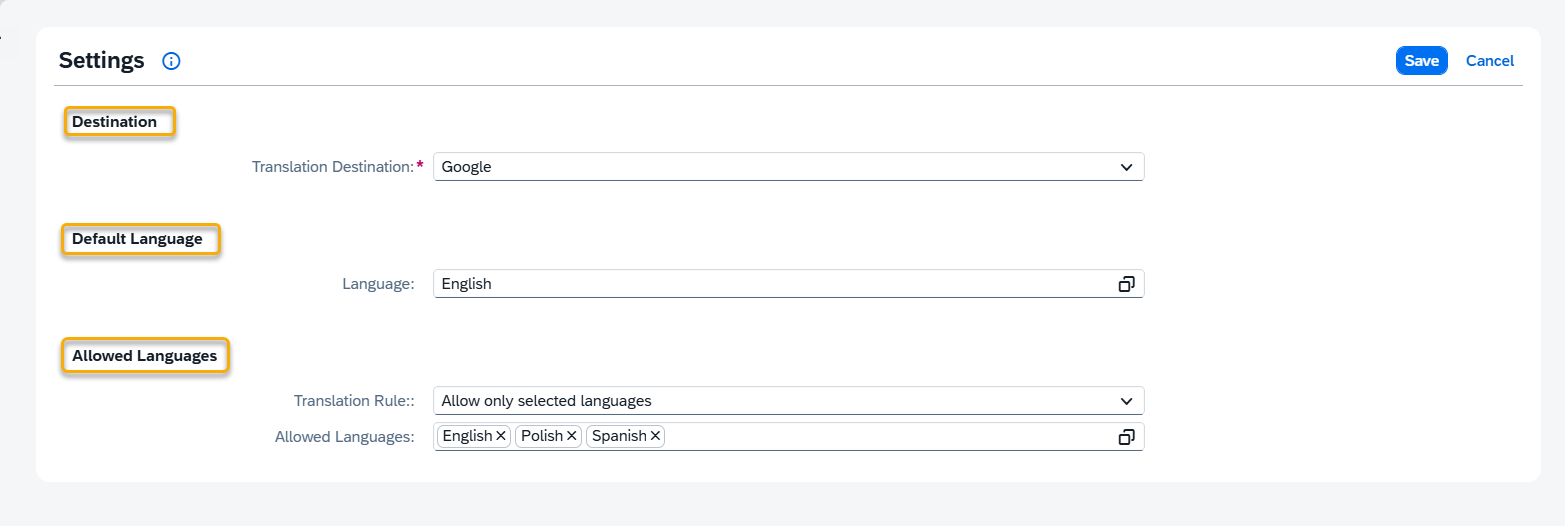Screen dimensions: 1565x526
Task: Expand the Translation Destination dropdown arrow
Action: pyautogui.click(x=1126, y=167)
